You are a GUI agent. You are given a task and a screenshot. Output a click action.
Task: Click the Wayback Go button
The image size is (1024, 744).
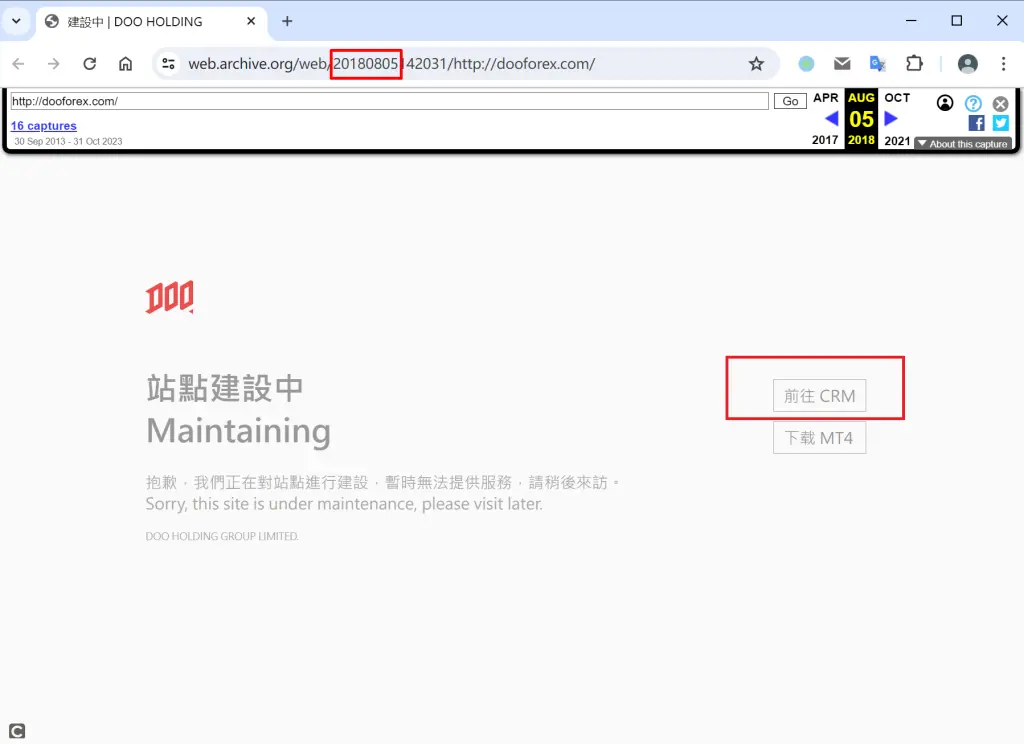790,101
